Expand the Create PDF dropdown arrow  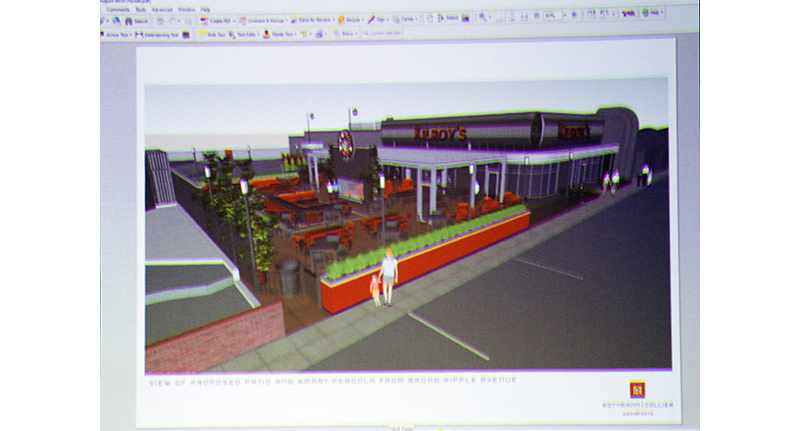point(234,21)
